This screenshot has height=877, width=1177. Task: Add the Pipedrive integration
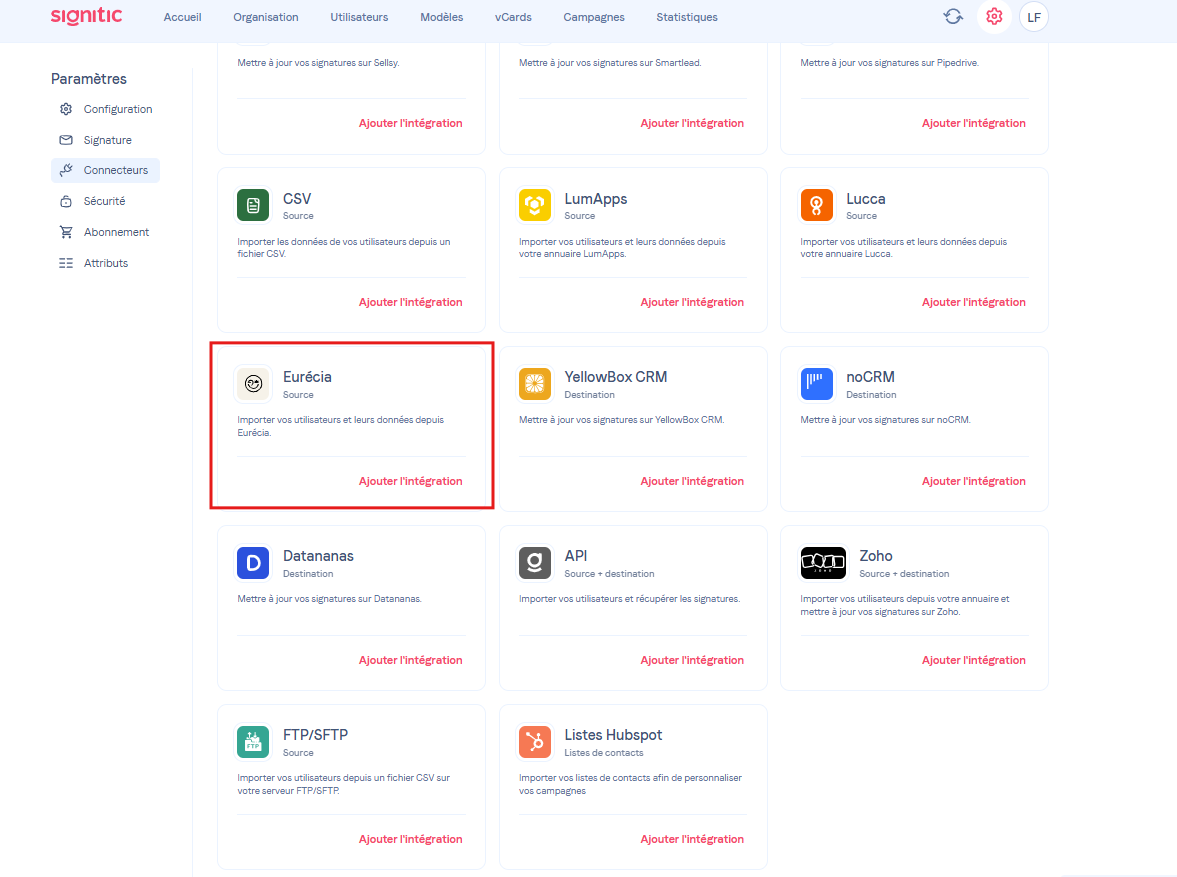[x=974, y=123]
